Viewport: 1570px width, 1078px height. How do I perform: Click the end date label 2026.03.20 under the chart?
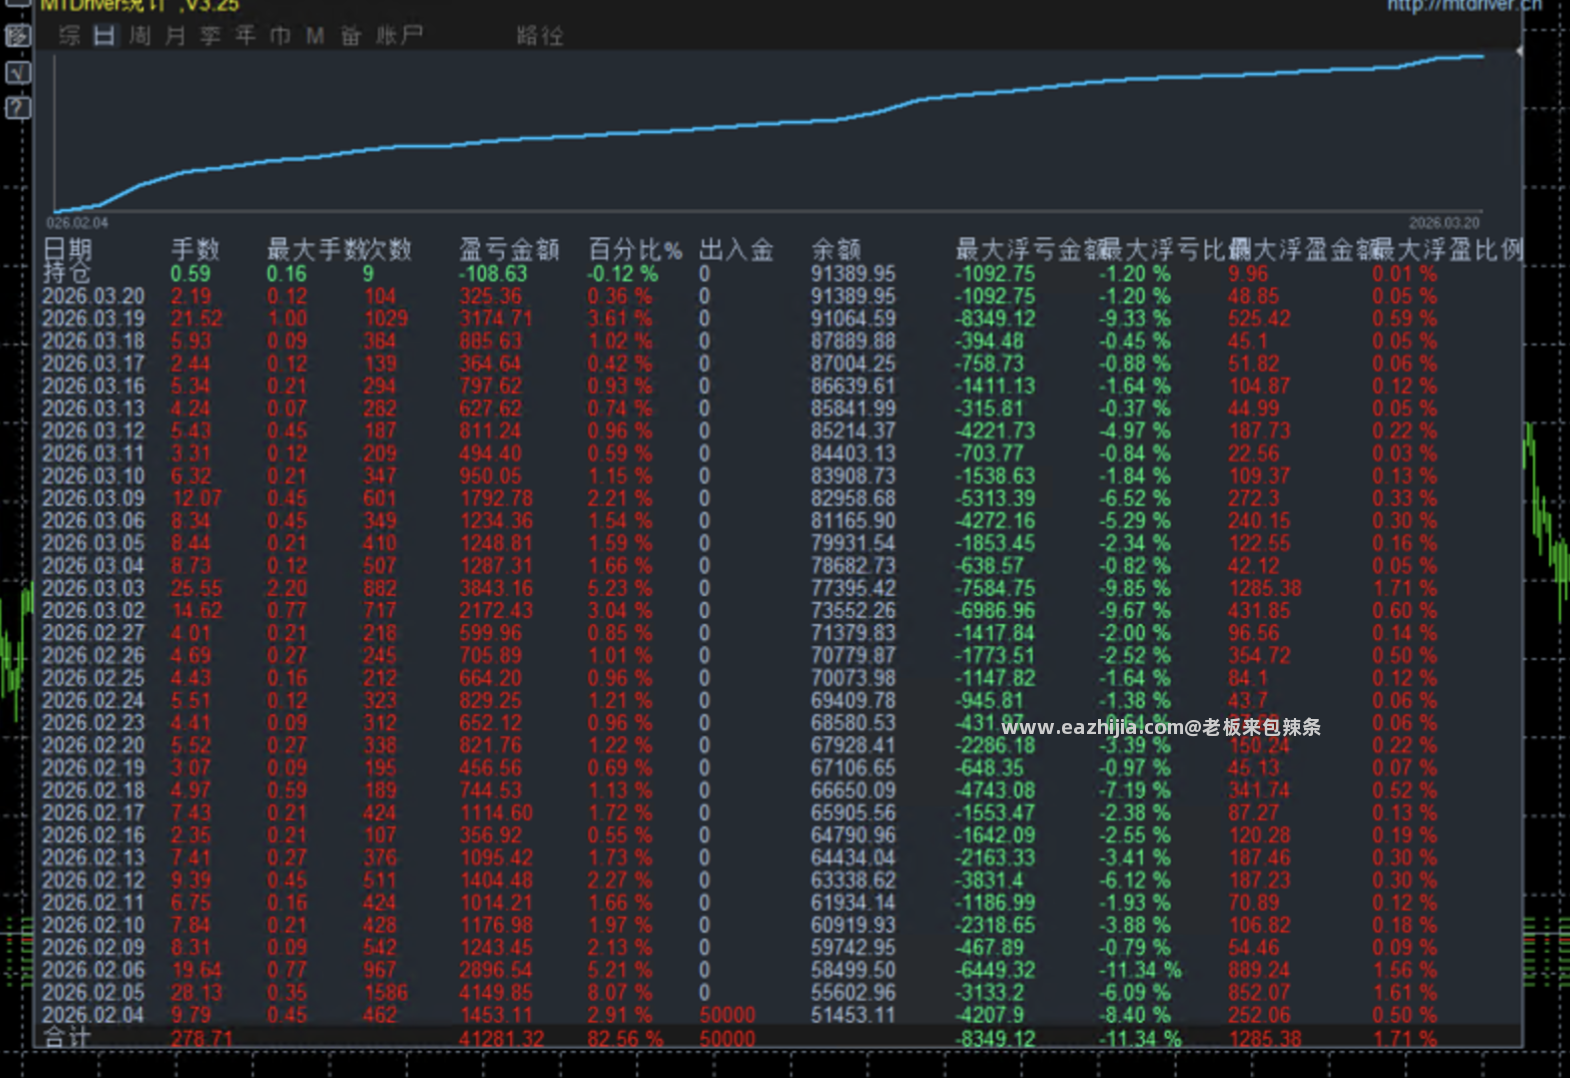click(1444, 223)
